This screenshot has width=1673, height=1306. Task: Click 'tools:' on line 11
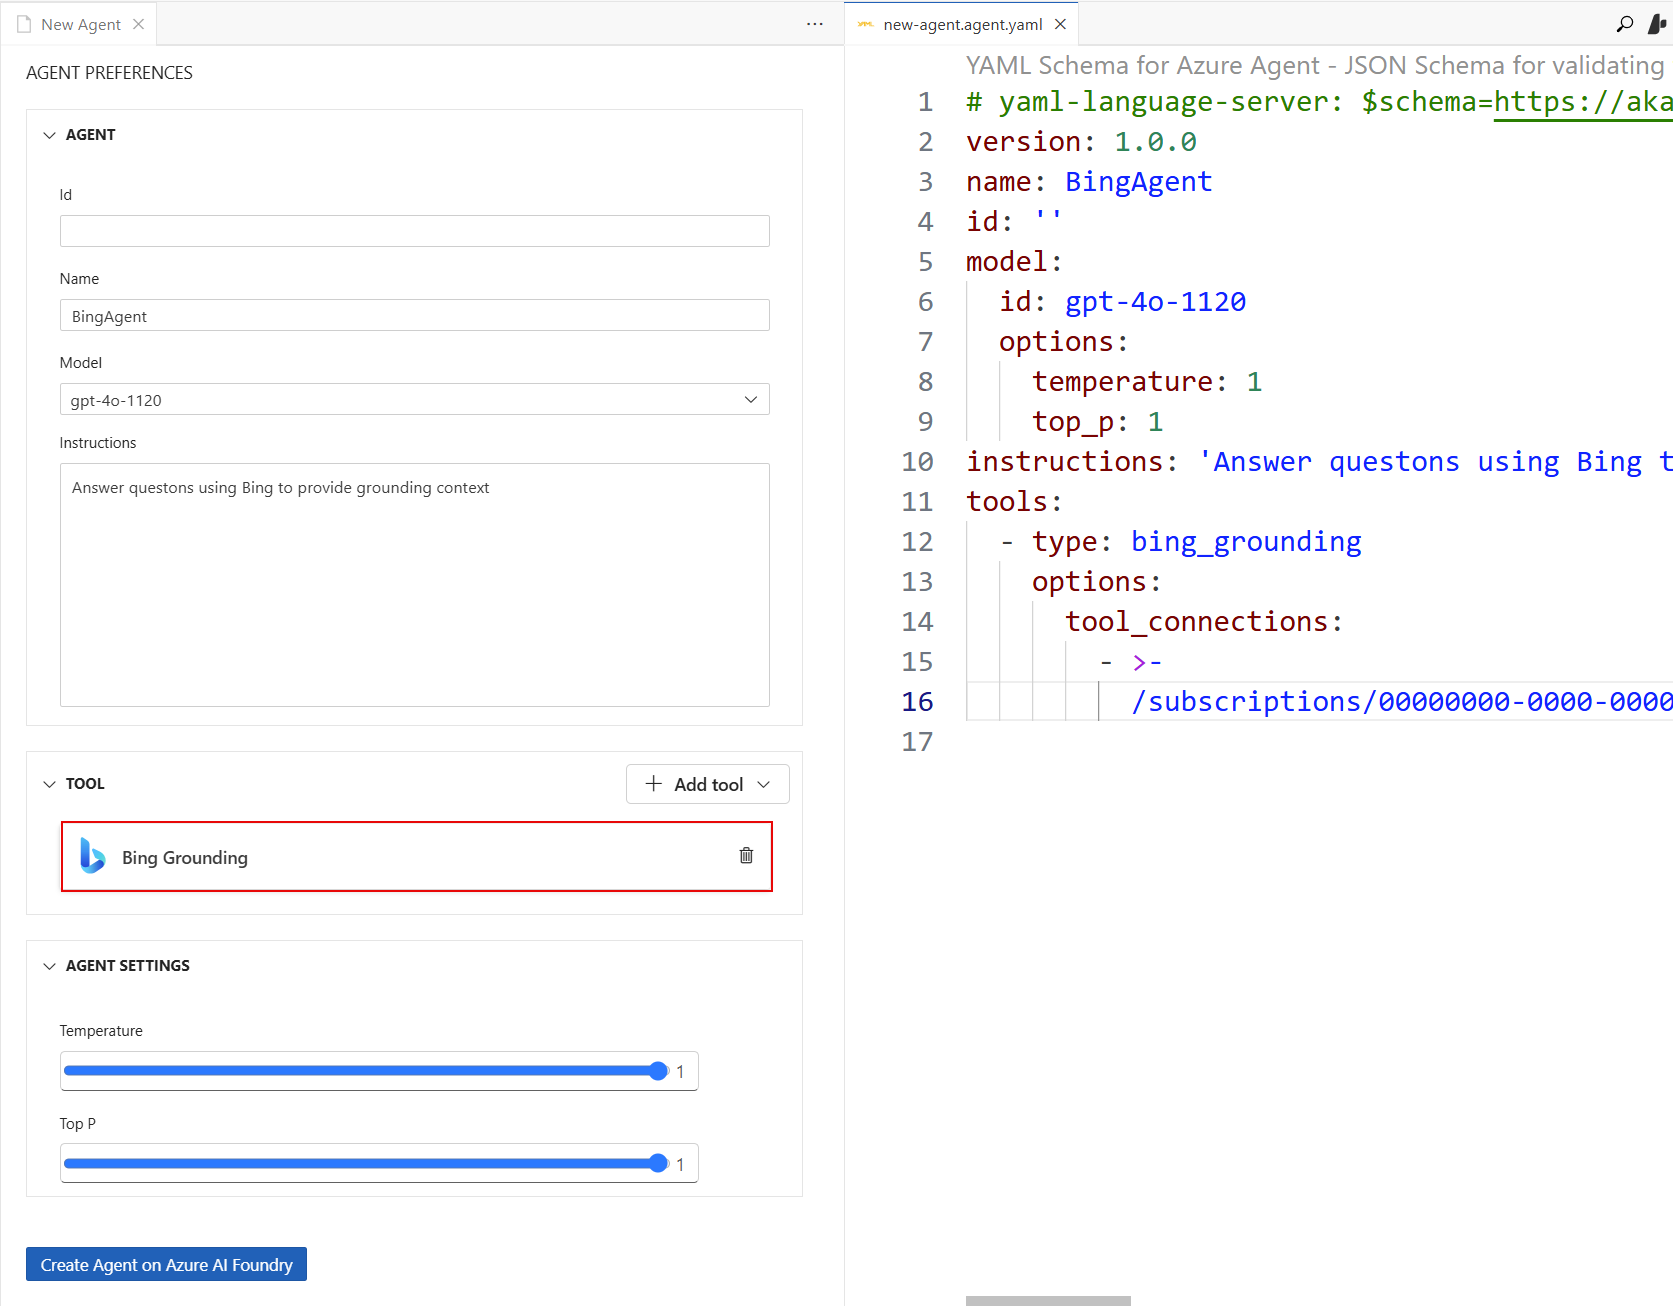pos(1014,501)
